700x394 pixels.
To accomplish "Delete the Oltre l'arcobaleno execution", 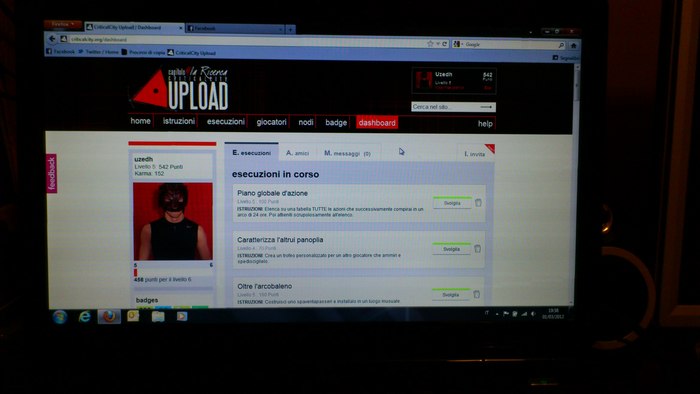I will point(476,294).
